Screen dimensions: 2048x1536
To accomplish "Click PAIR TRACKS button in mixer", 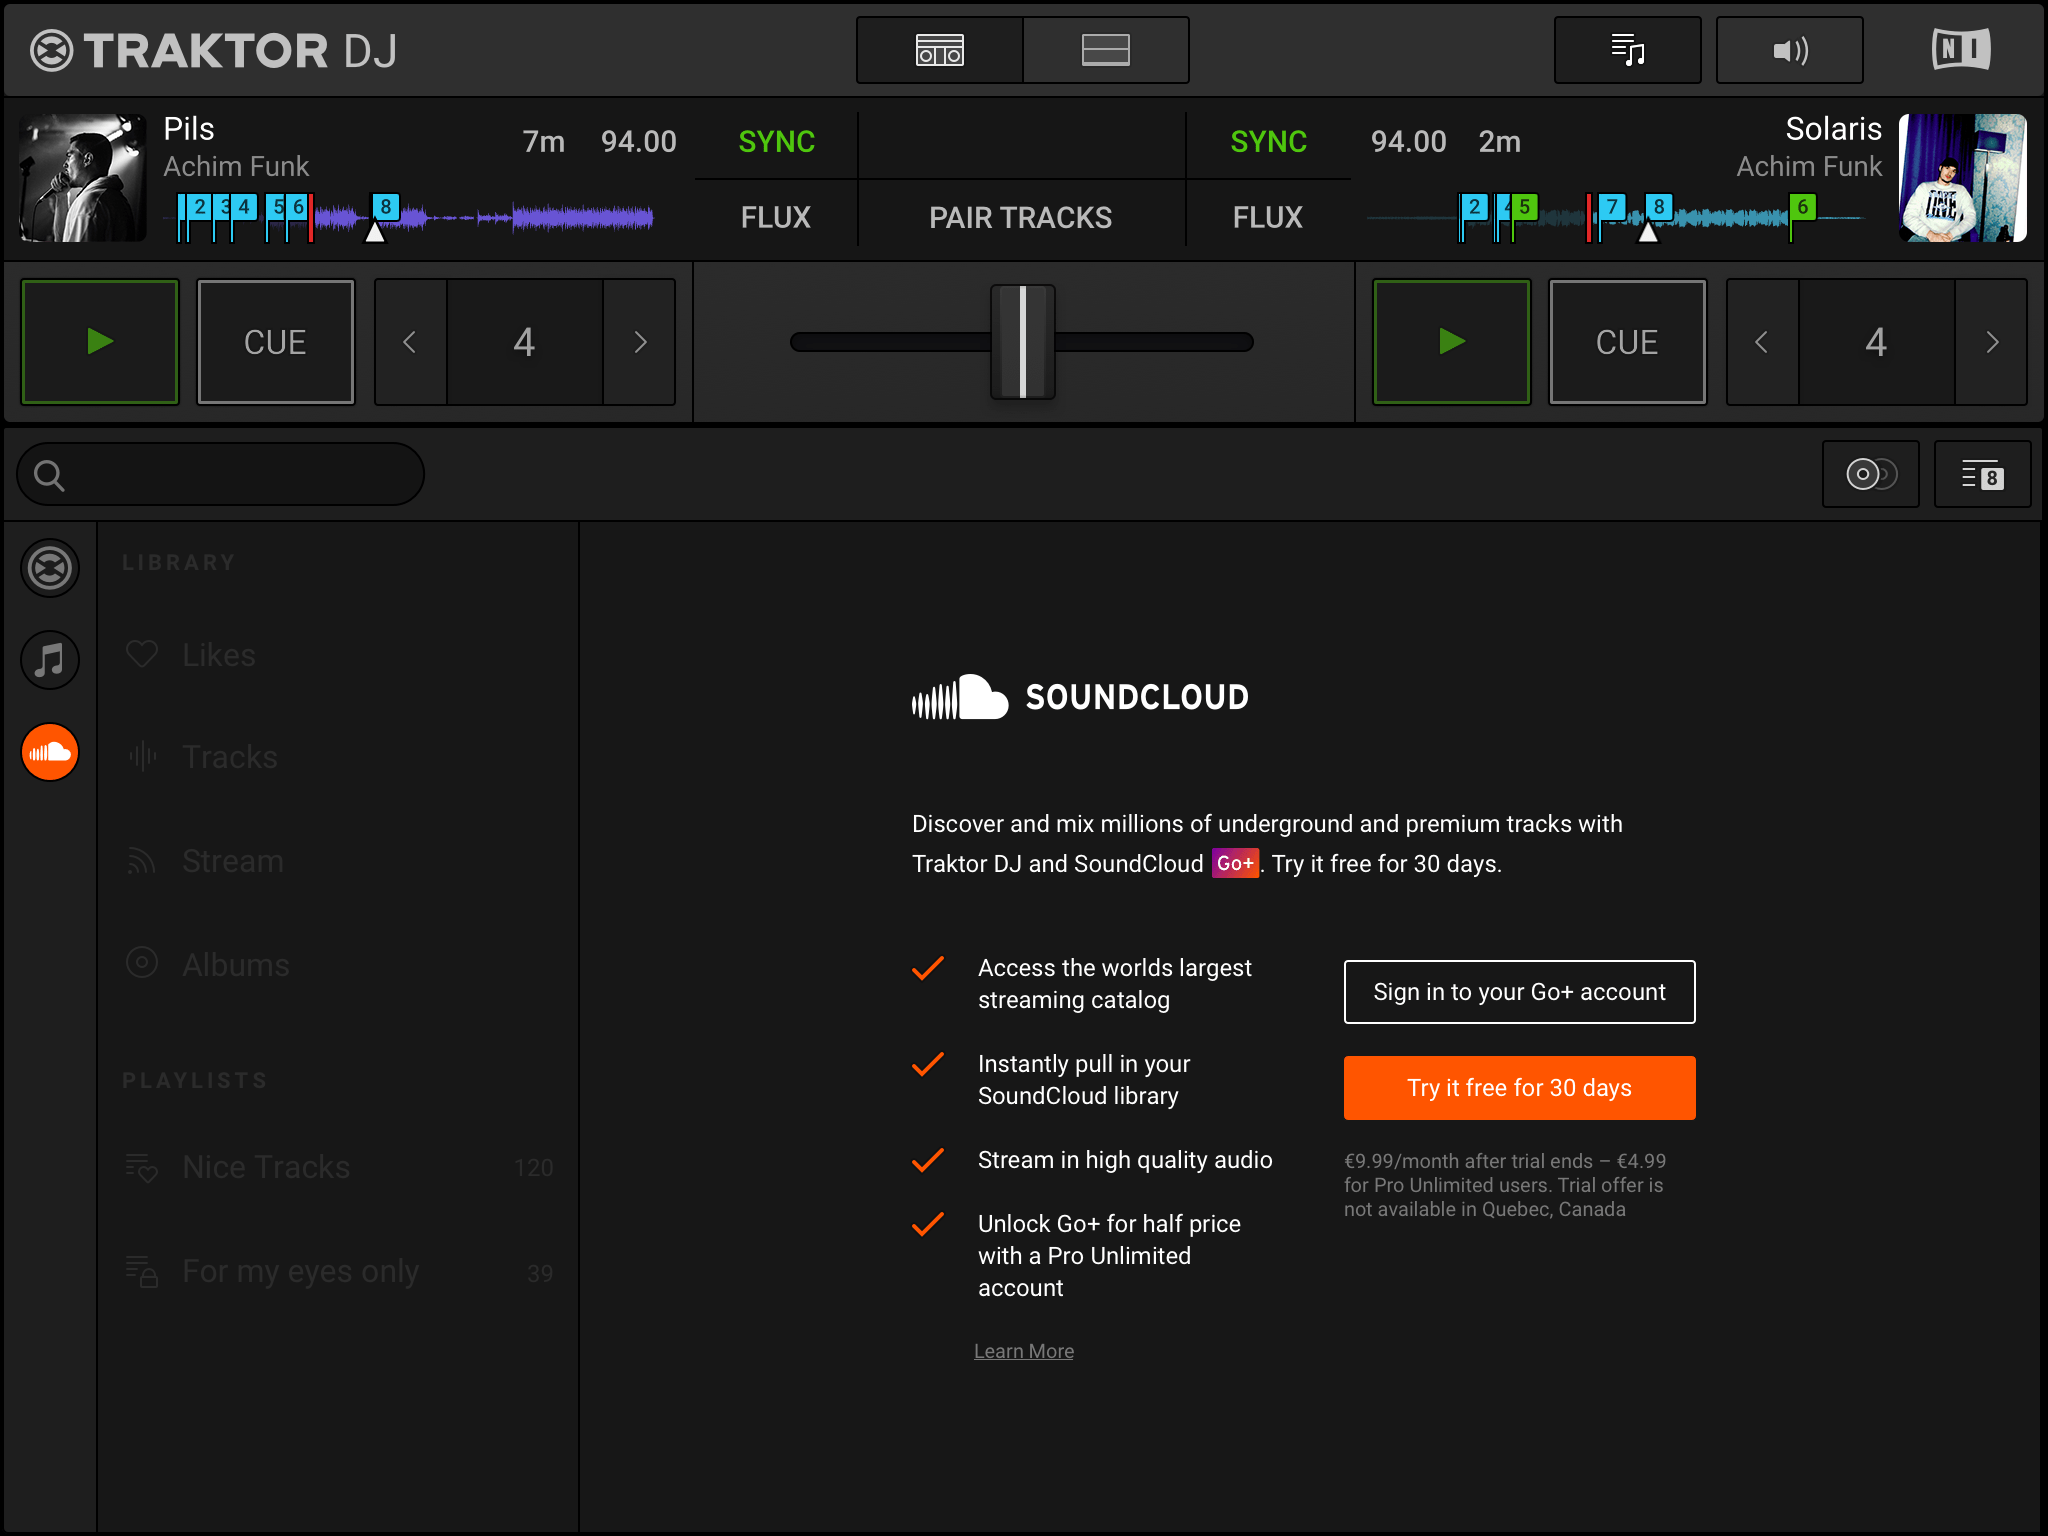I will click(1024, 216).
